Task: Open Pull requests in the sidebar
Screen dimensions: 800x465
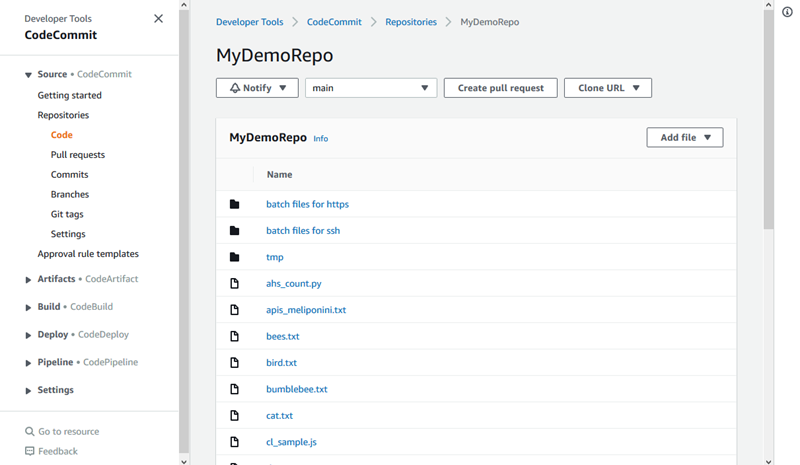Action: 78,155
